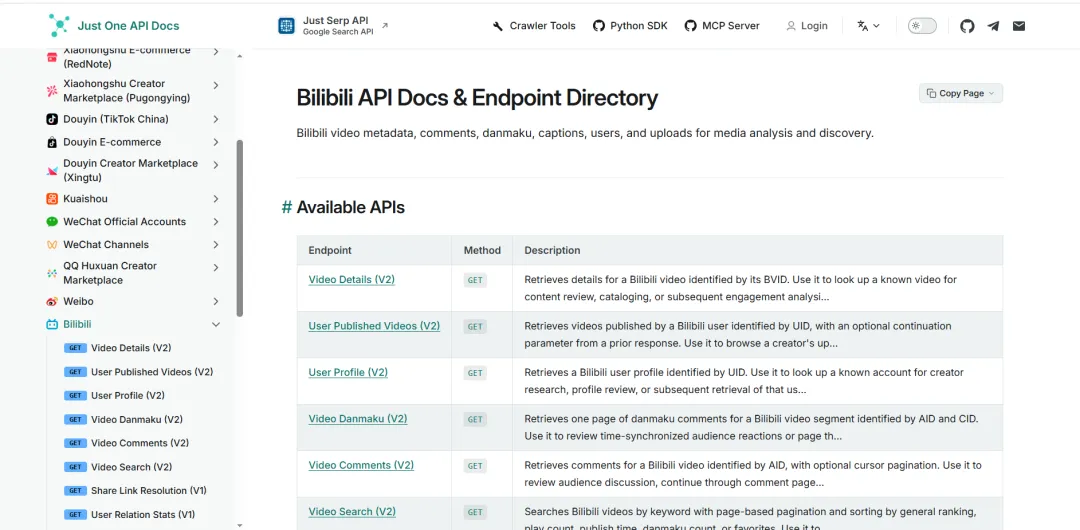1080x530 pixels.
Task: Click the sidebar vertical scrollbar thumb
Action: tap(240, 228)
